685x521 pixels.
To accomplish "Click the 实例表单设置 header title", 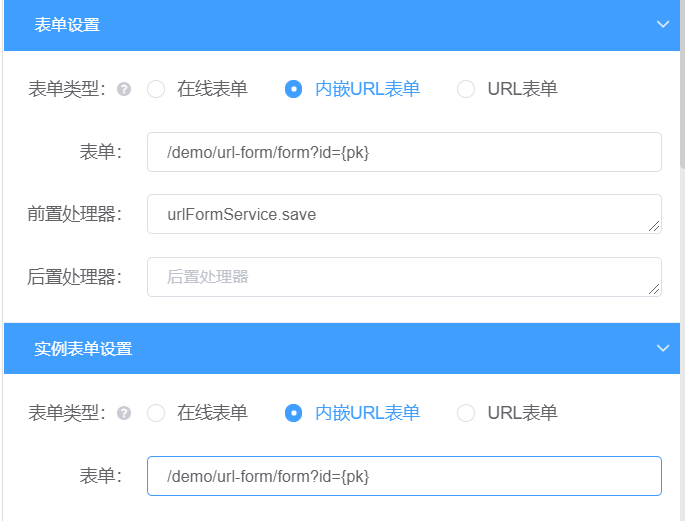I will 83,349.
